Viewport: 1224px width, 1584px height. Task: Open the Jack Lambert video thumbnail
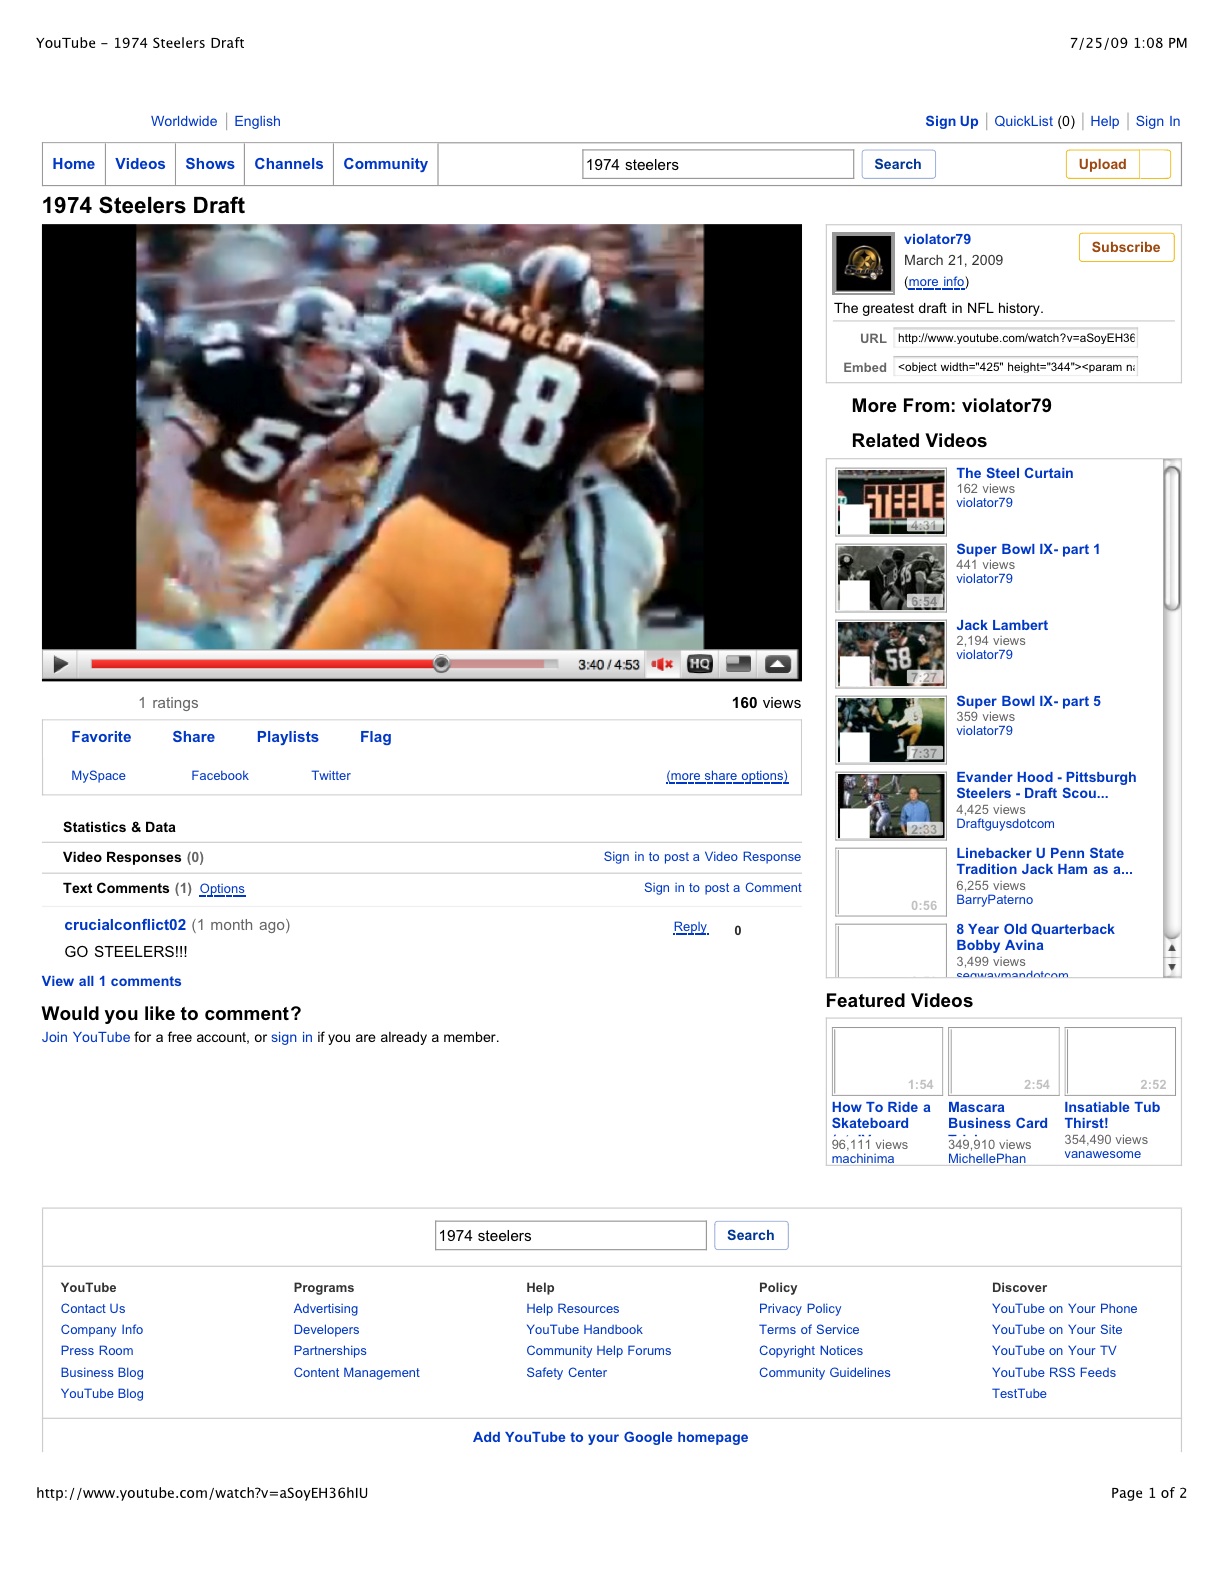click(891, 654)
